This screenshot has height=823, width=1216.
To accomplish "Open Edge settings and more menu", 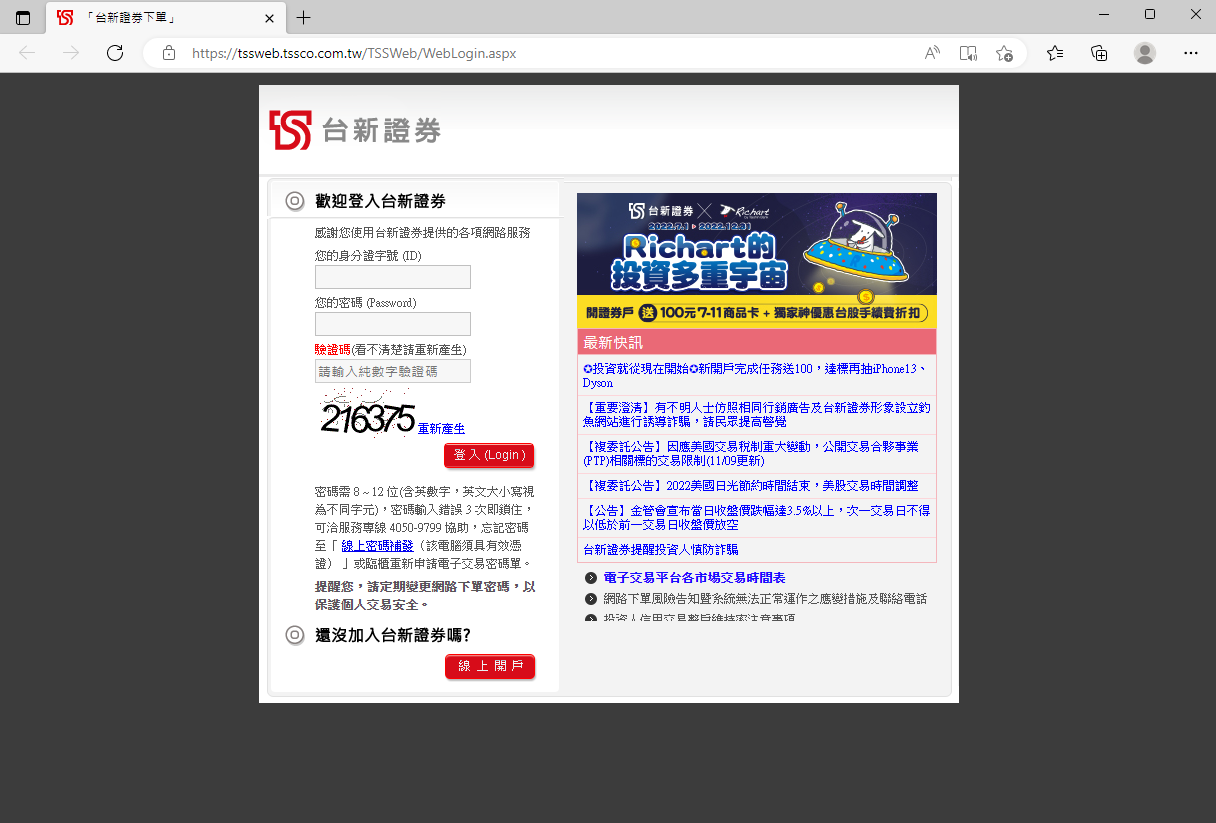I will 1190,53.
